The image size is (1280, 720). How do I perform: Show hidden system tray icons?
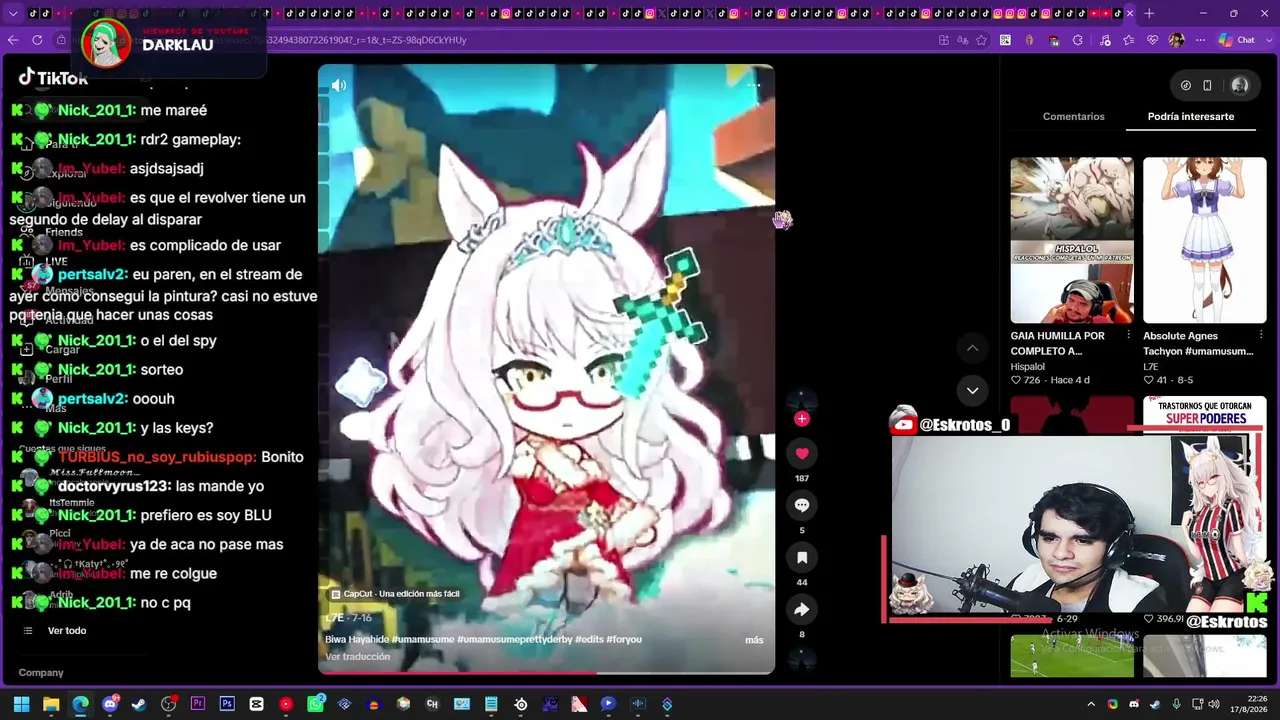click(x=1091, y=704)
